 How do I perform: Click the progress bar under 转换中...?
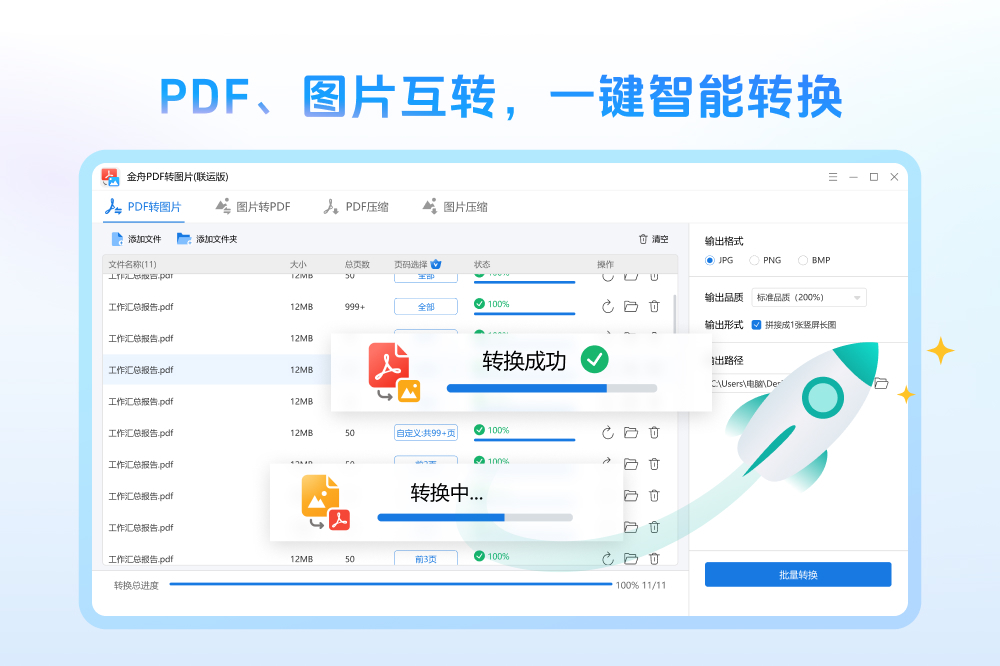tap(475, 517)
